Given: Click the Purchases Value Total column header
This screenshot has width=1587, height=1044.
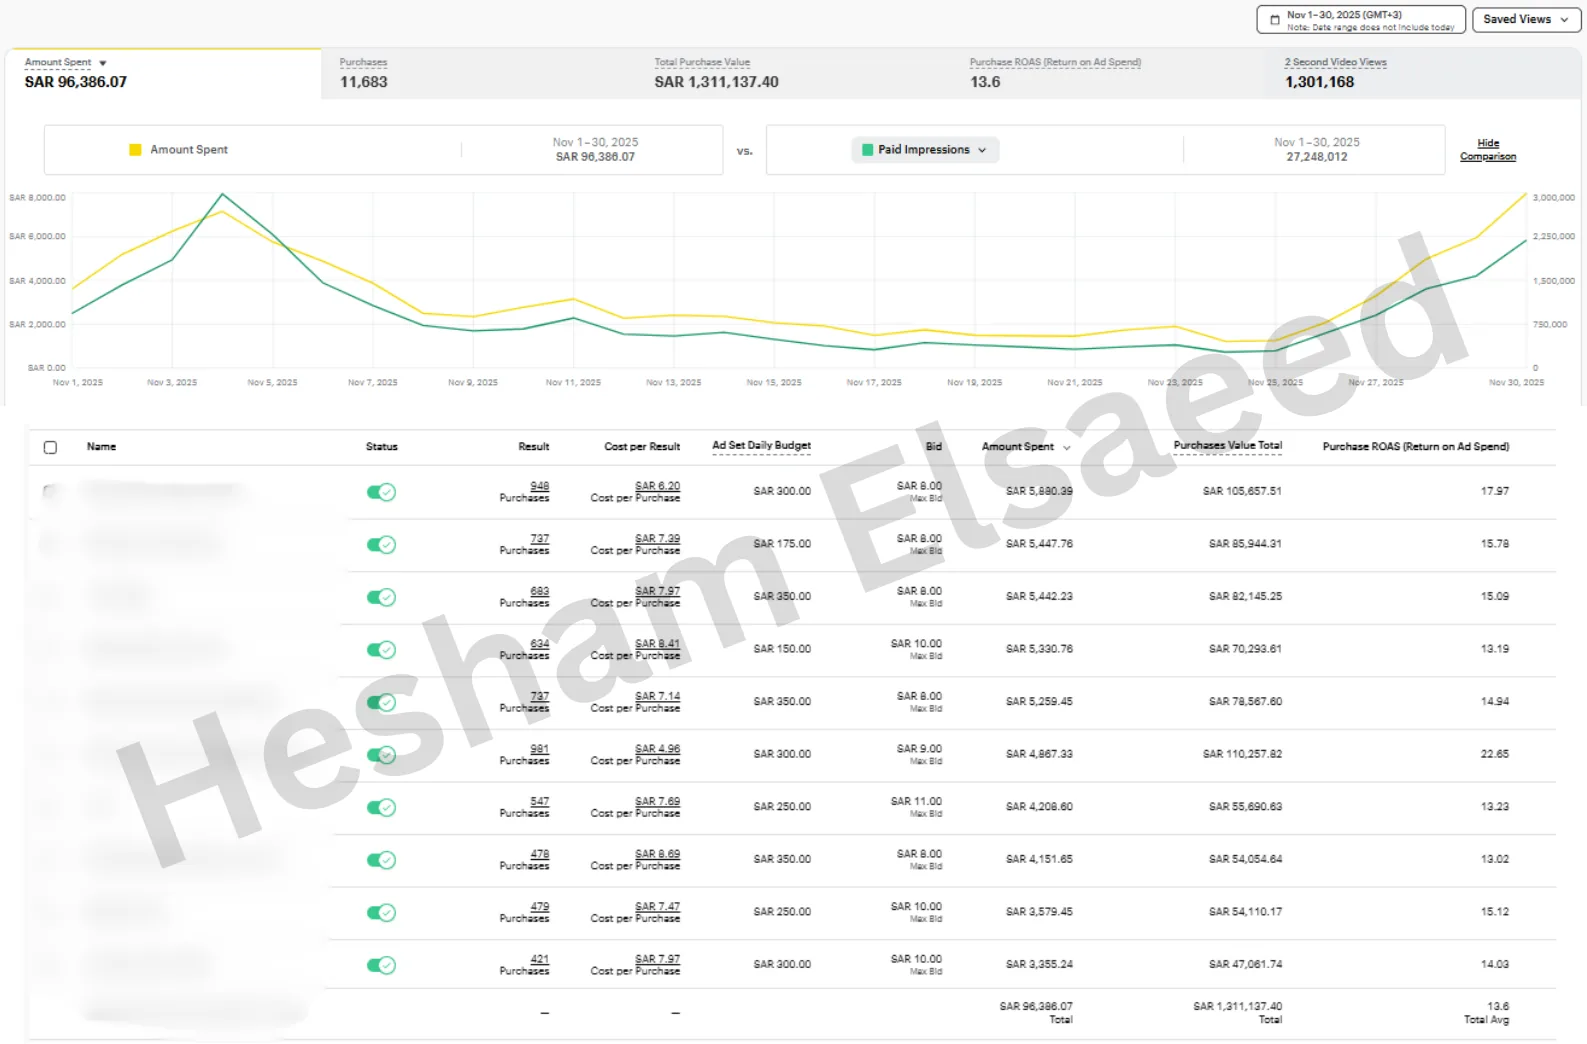Looking at the screenshot, I should tap(1227, 446).
